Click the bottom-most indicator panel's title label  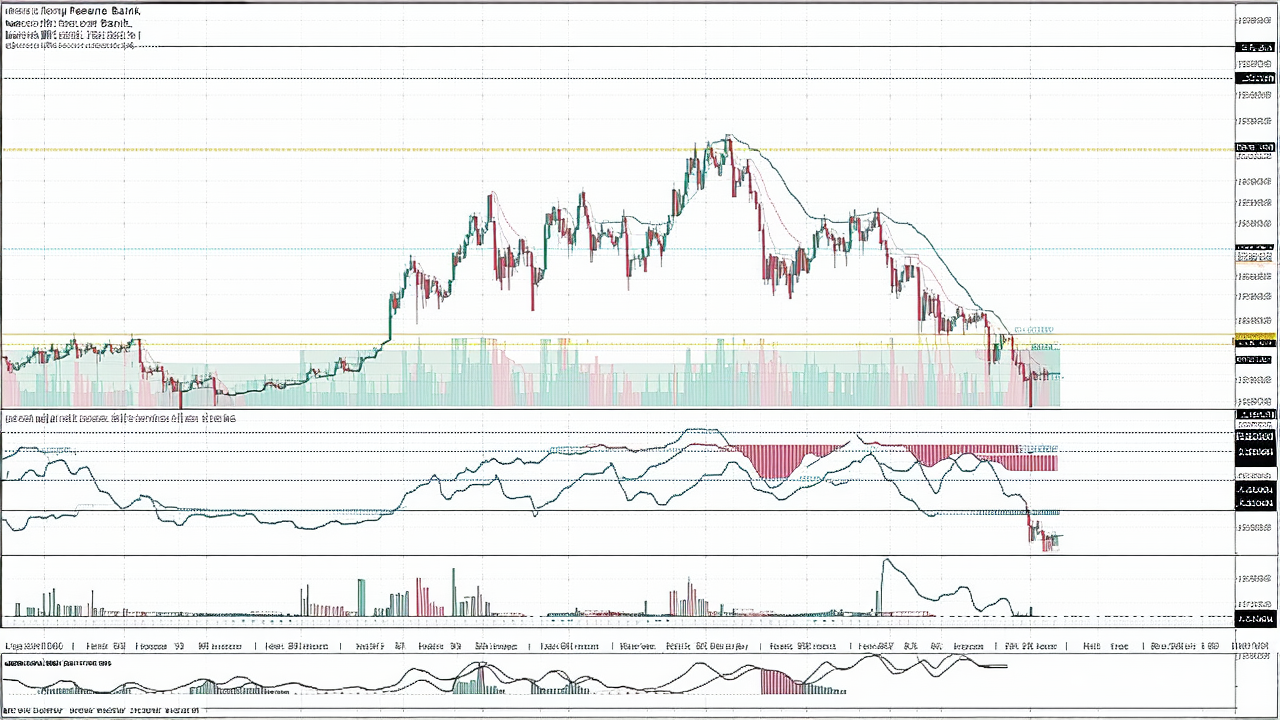tap(58, 662)
